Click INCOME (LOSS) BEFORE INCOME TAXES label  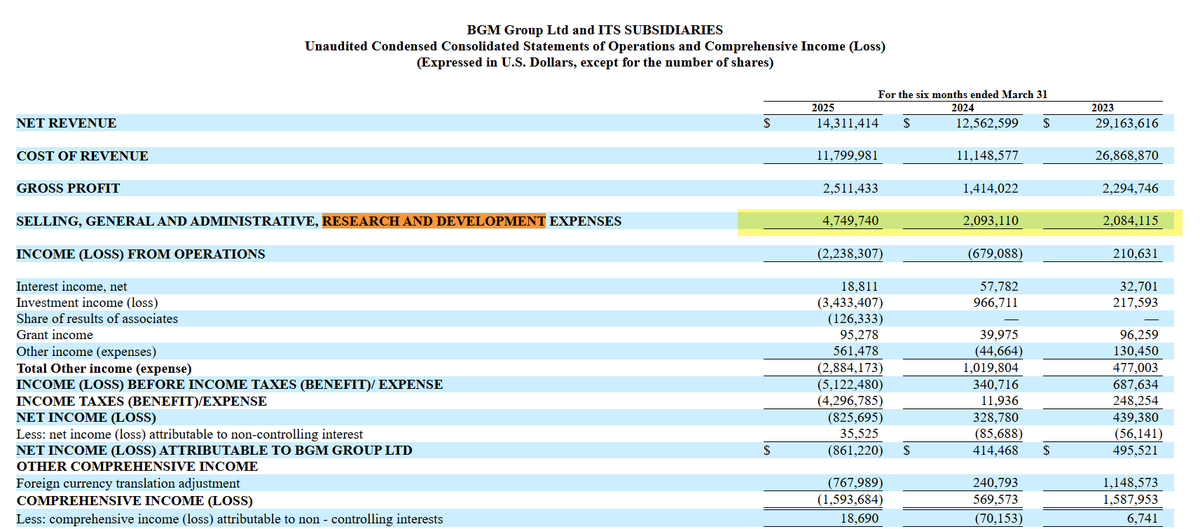pyautogui.click(x=229, y=384)
